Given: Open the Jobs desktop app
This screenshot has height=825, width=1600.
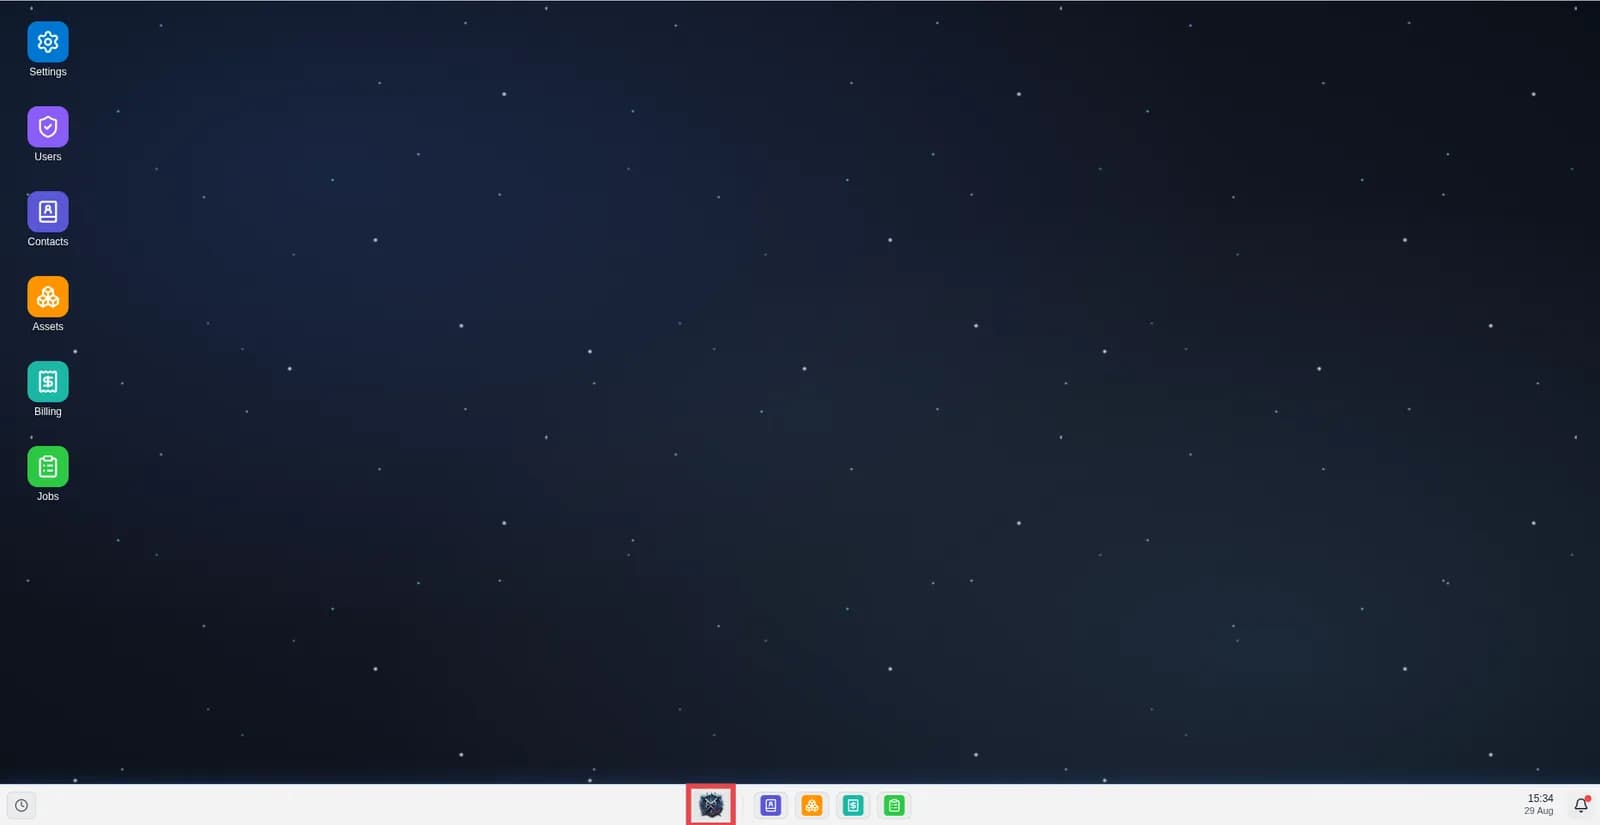Looking at the screenshot, I should coord(48,467).
